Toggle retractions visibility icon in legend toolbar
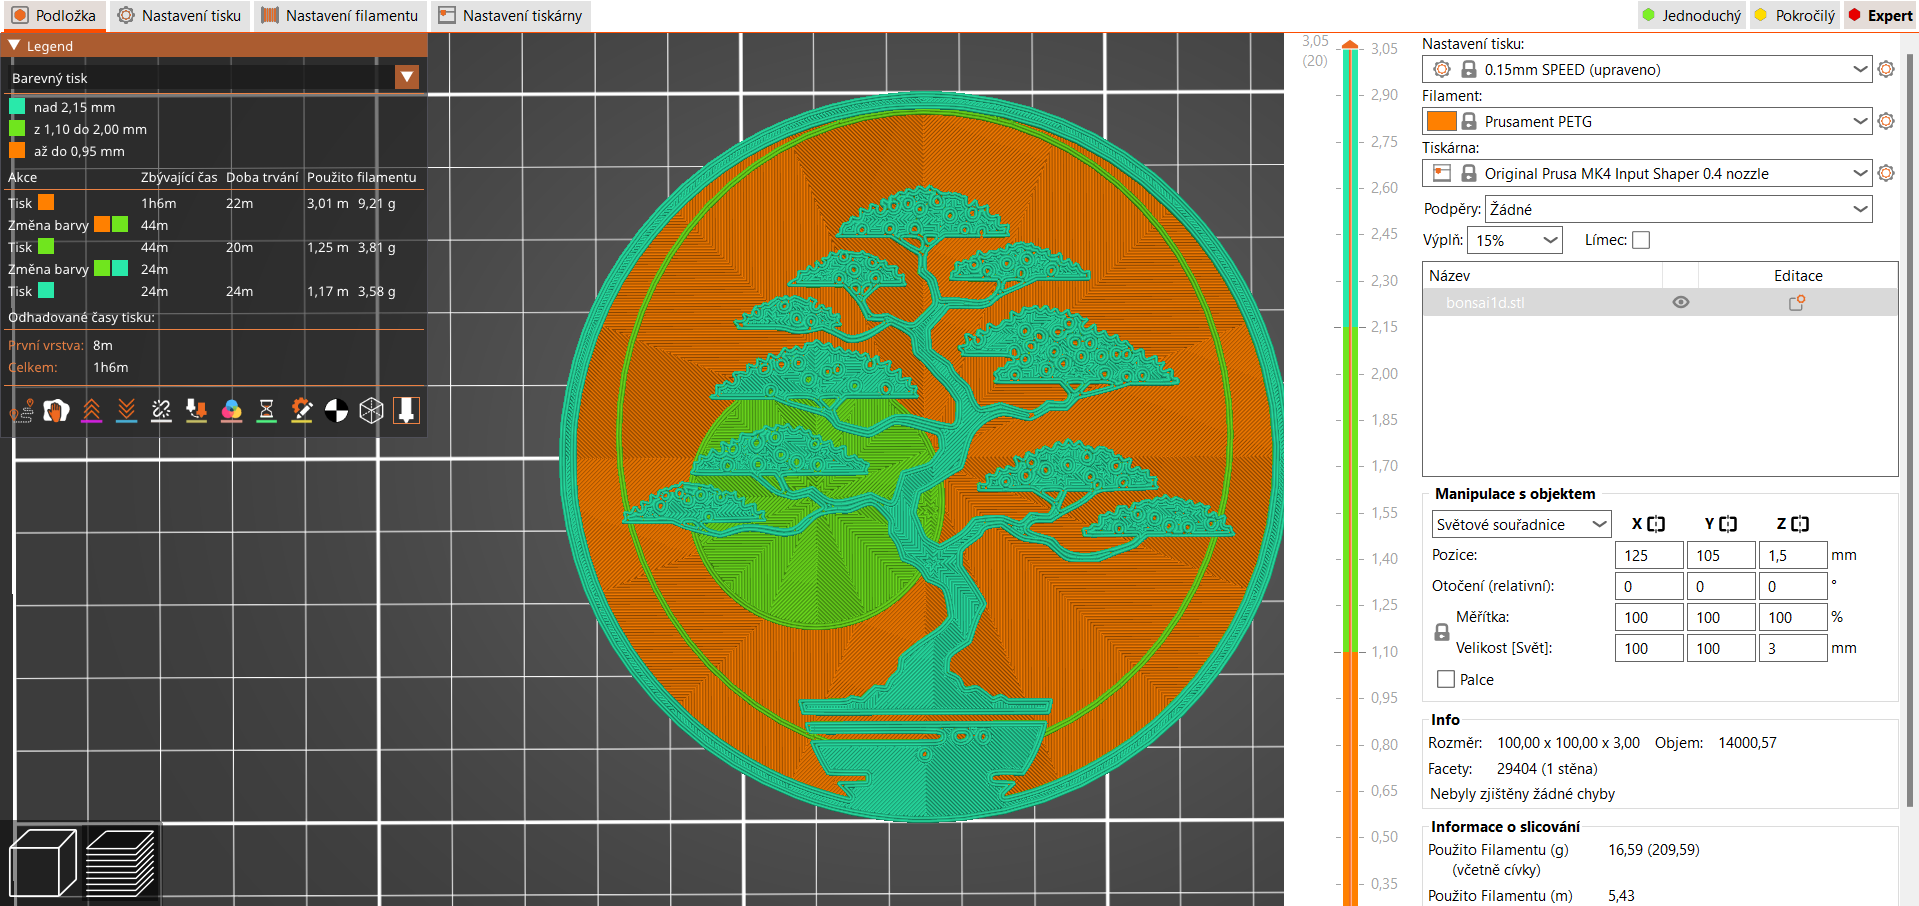Viewport: 1919px width, 906px height. tap(91, 411)
